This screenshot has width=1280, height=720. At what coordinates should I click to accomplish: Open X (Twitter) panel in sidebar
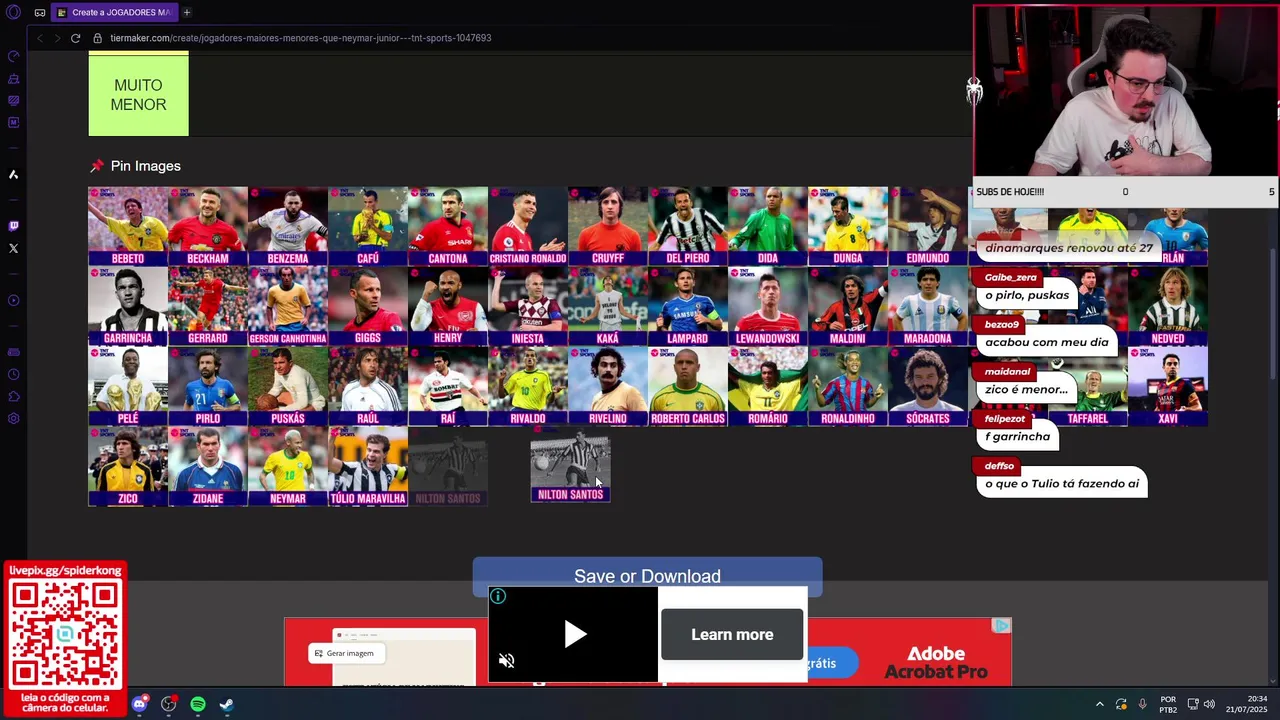click(x=13, y=248)
